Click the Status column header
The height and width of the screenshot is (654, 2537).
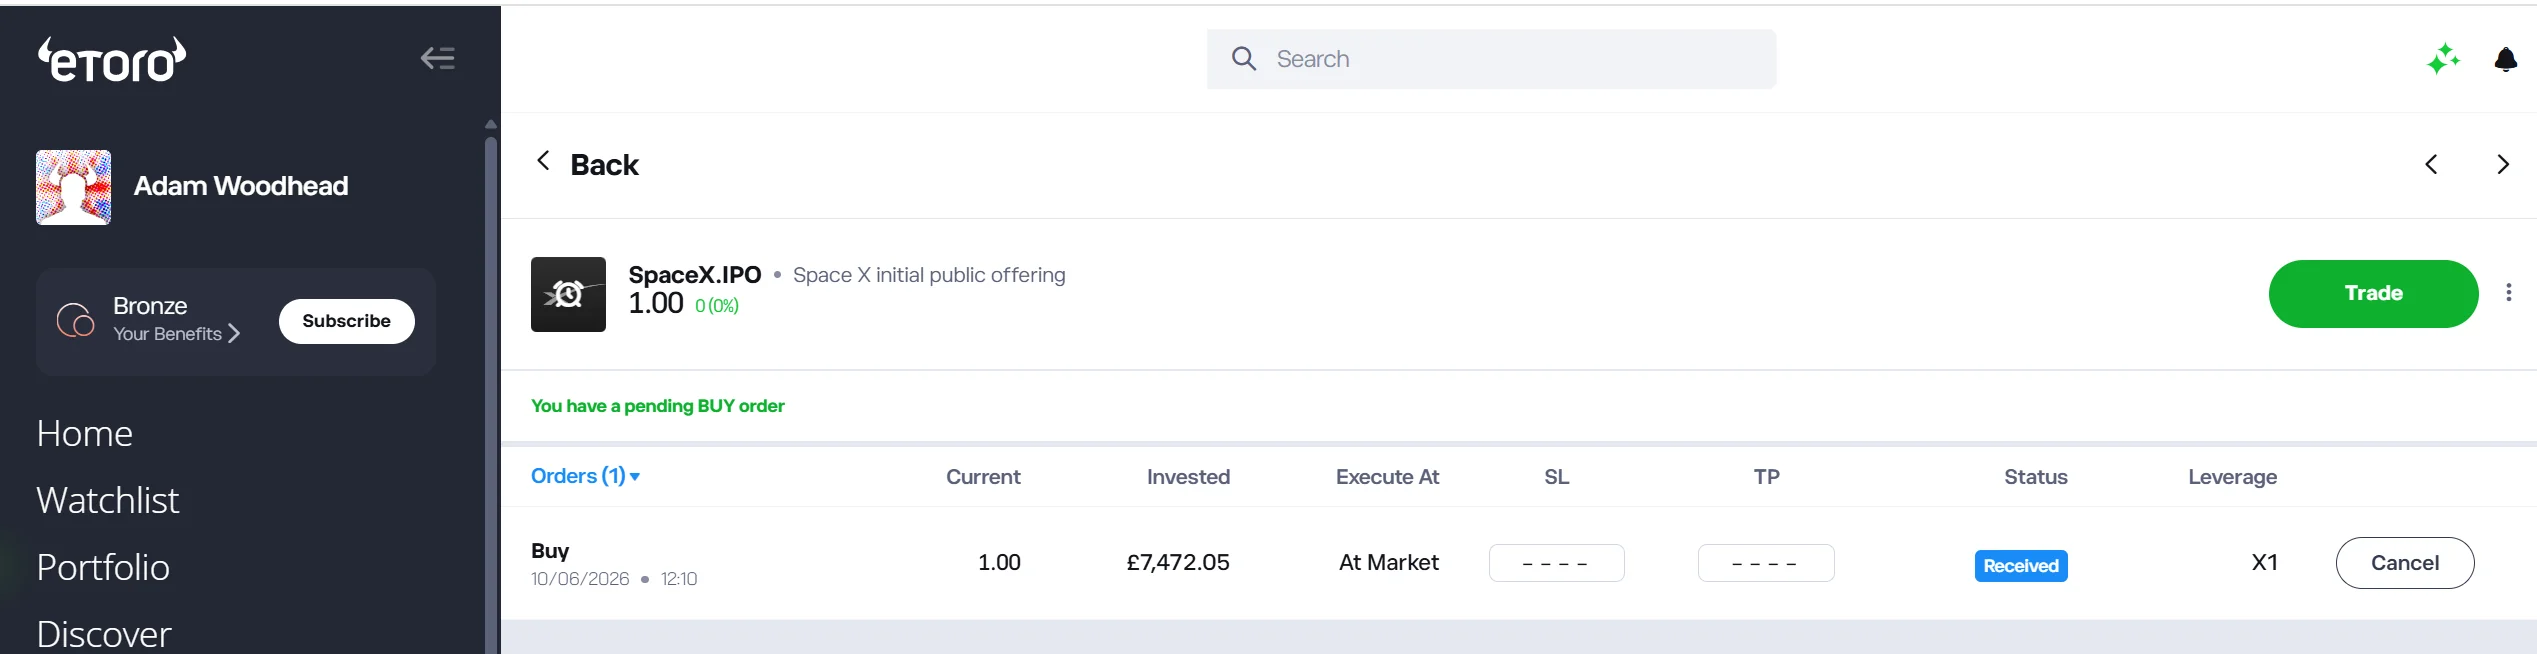coord(2035,477)
